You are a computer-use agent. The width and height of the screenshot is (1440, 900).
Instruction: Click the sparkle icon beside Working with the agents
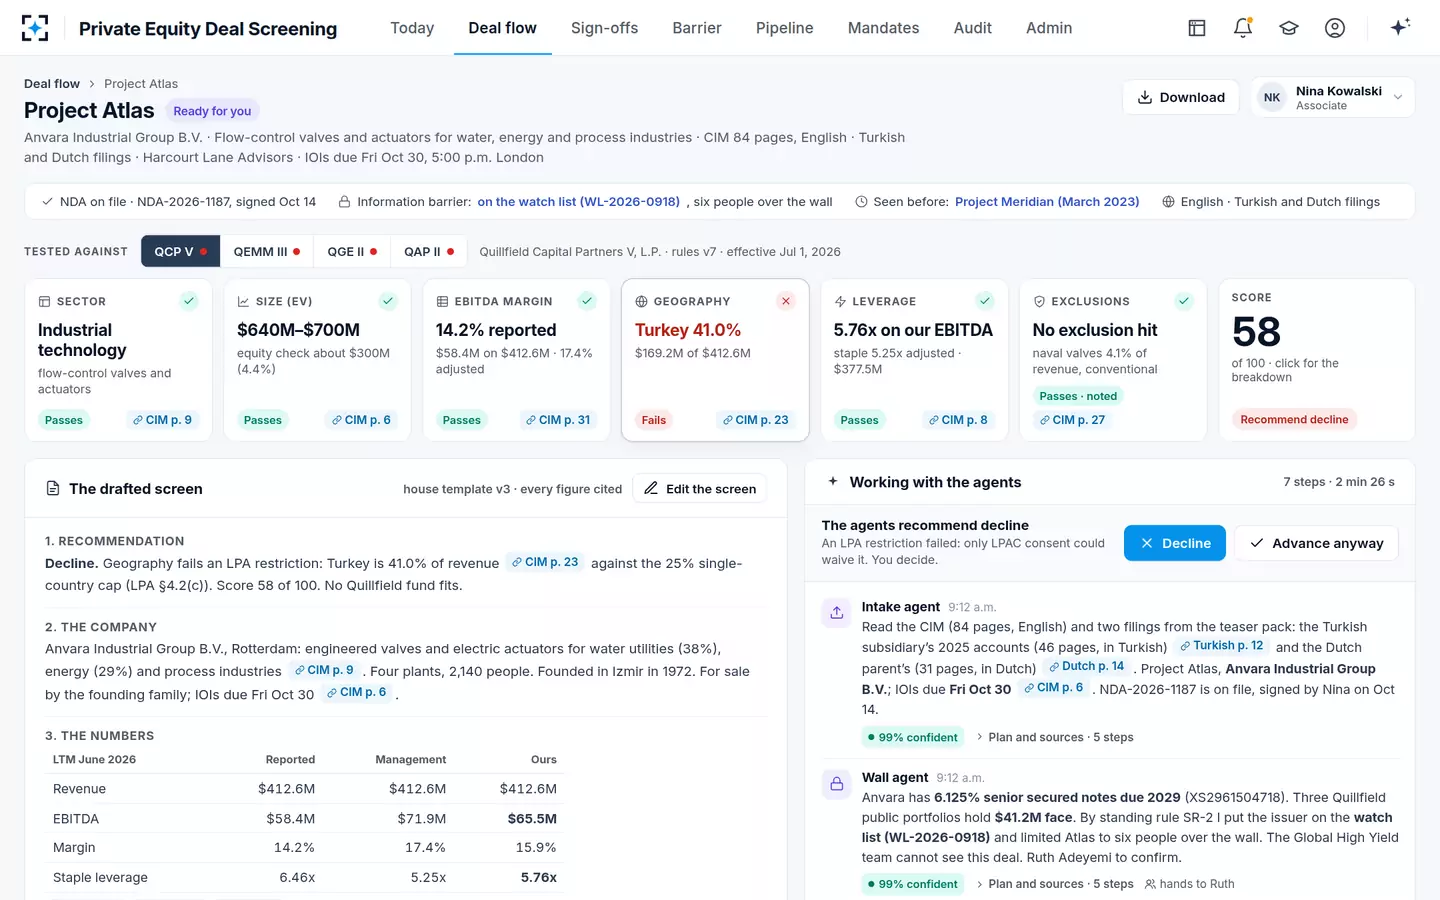(x=833, y=482)
